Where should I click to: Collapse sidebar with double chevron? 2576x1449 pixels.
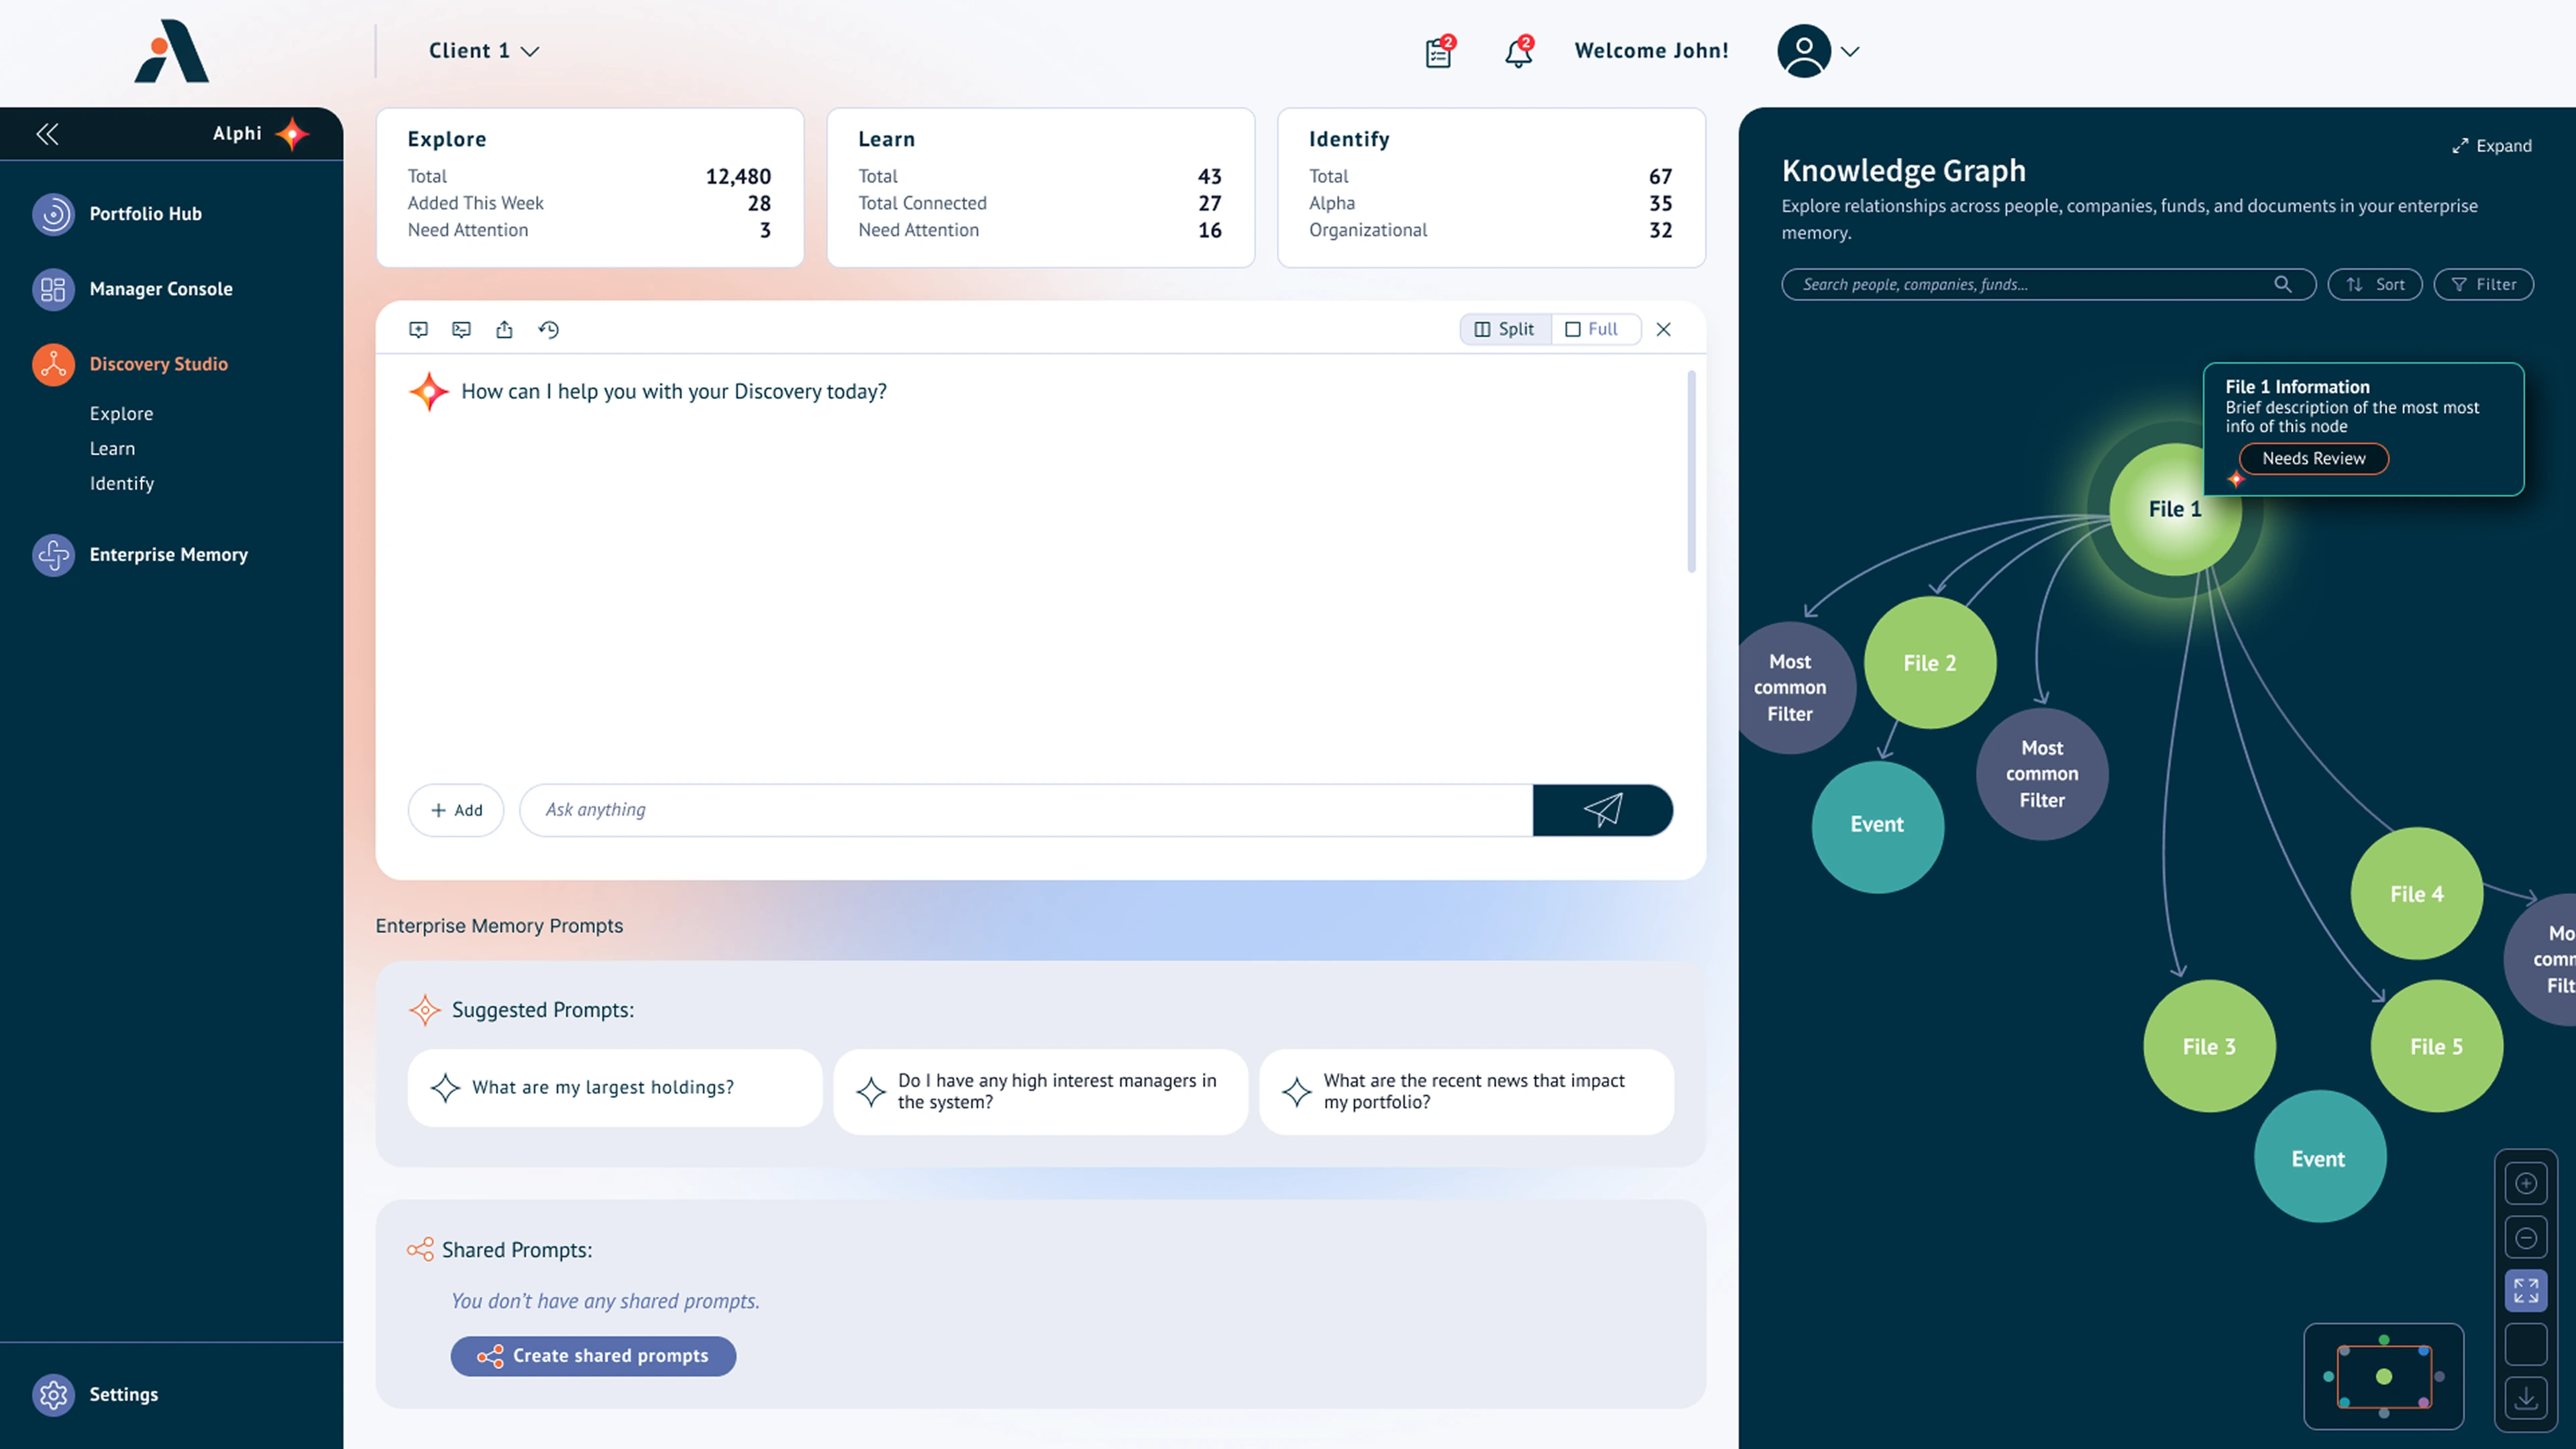coord(47,134)
